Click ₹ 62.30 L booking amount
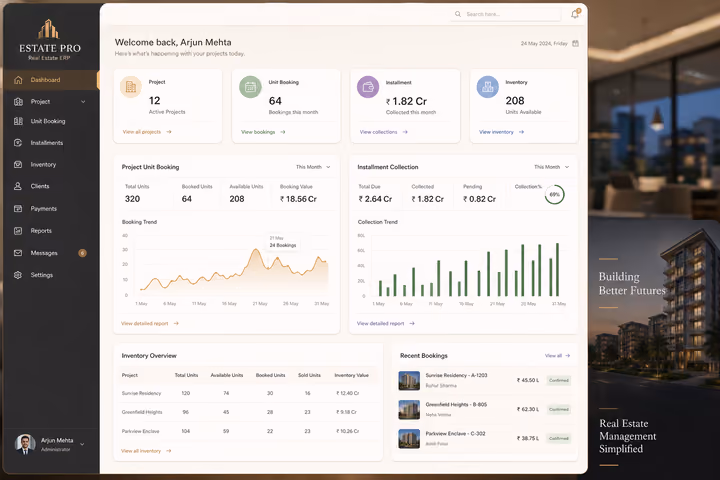This screenshot has height=480, width=720. pos(528,409)
